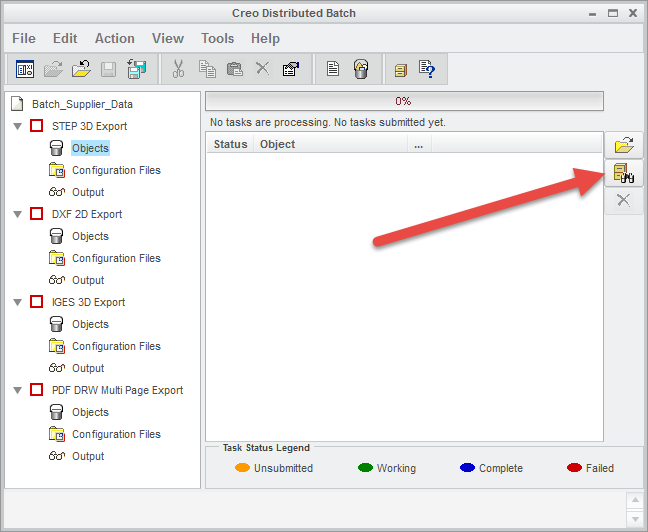Click the remove X button beside table

[x=624, y=200]
